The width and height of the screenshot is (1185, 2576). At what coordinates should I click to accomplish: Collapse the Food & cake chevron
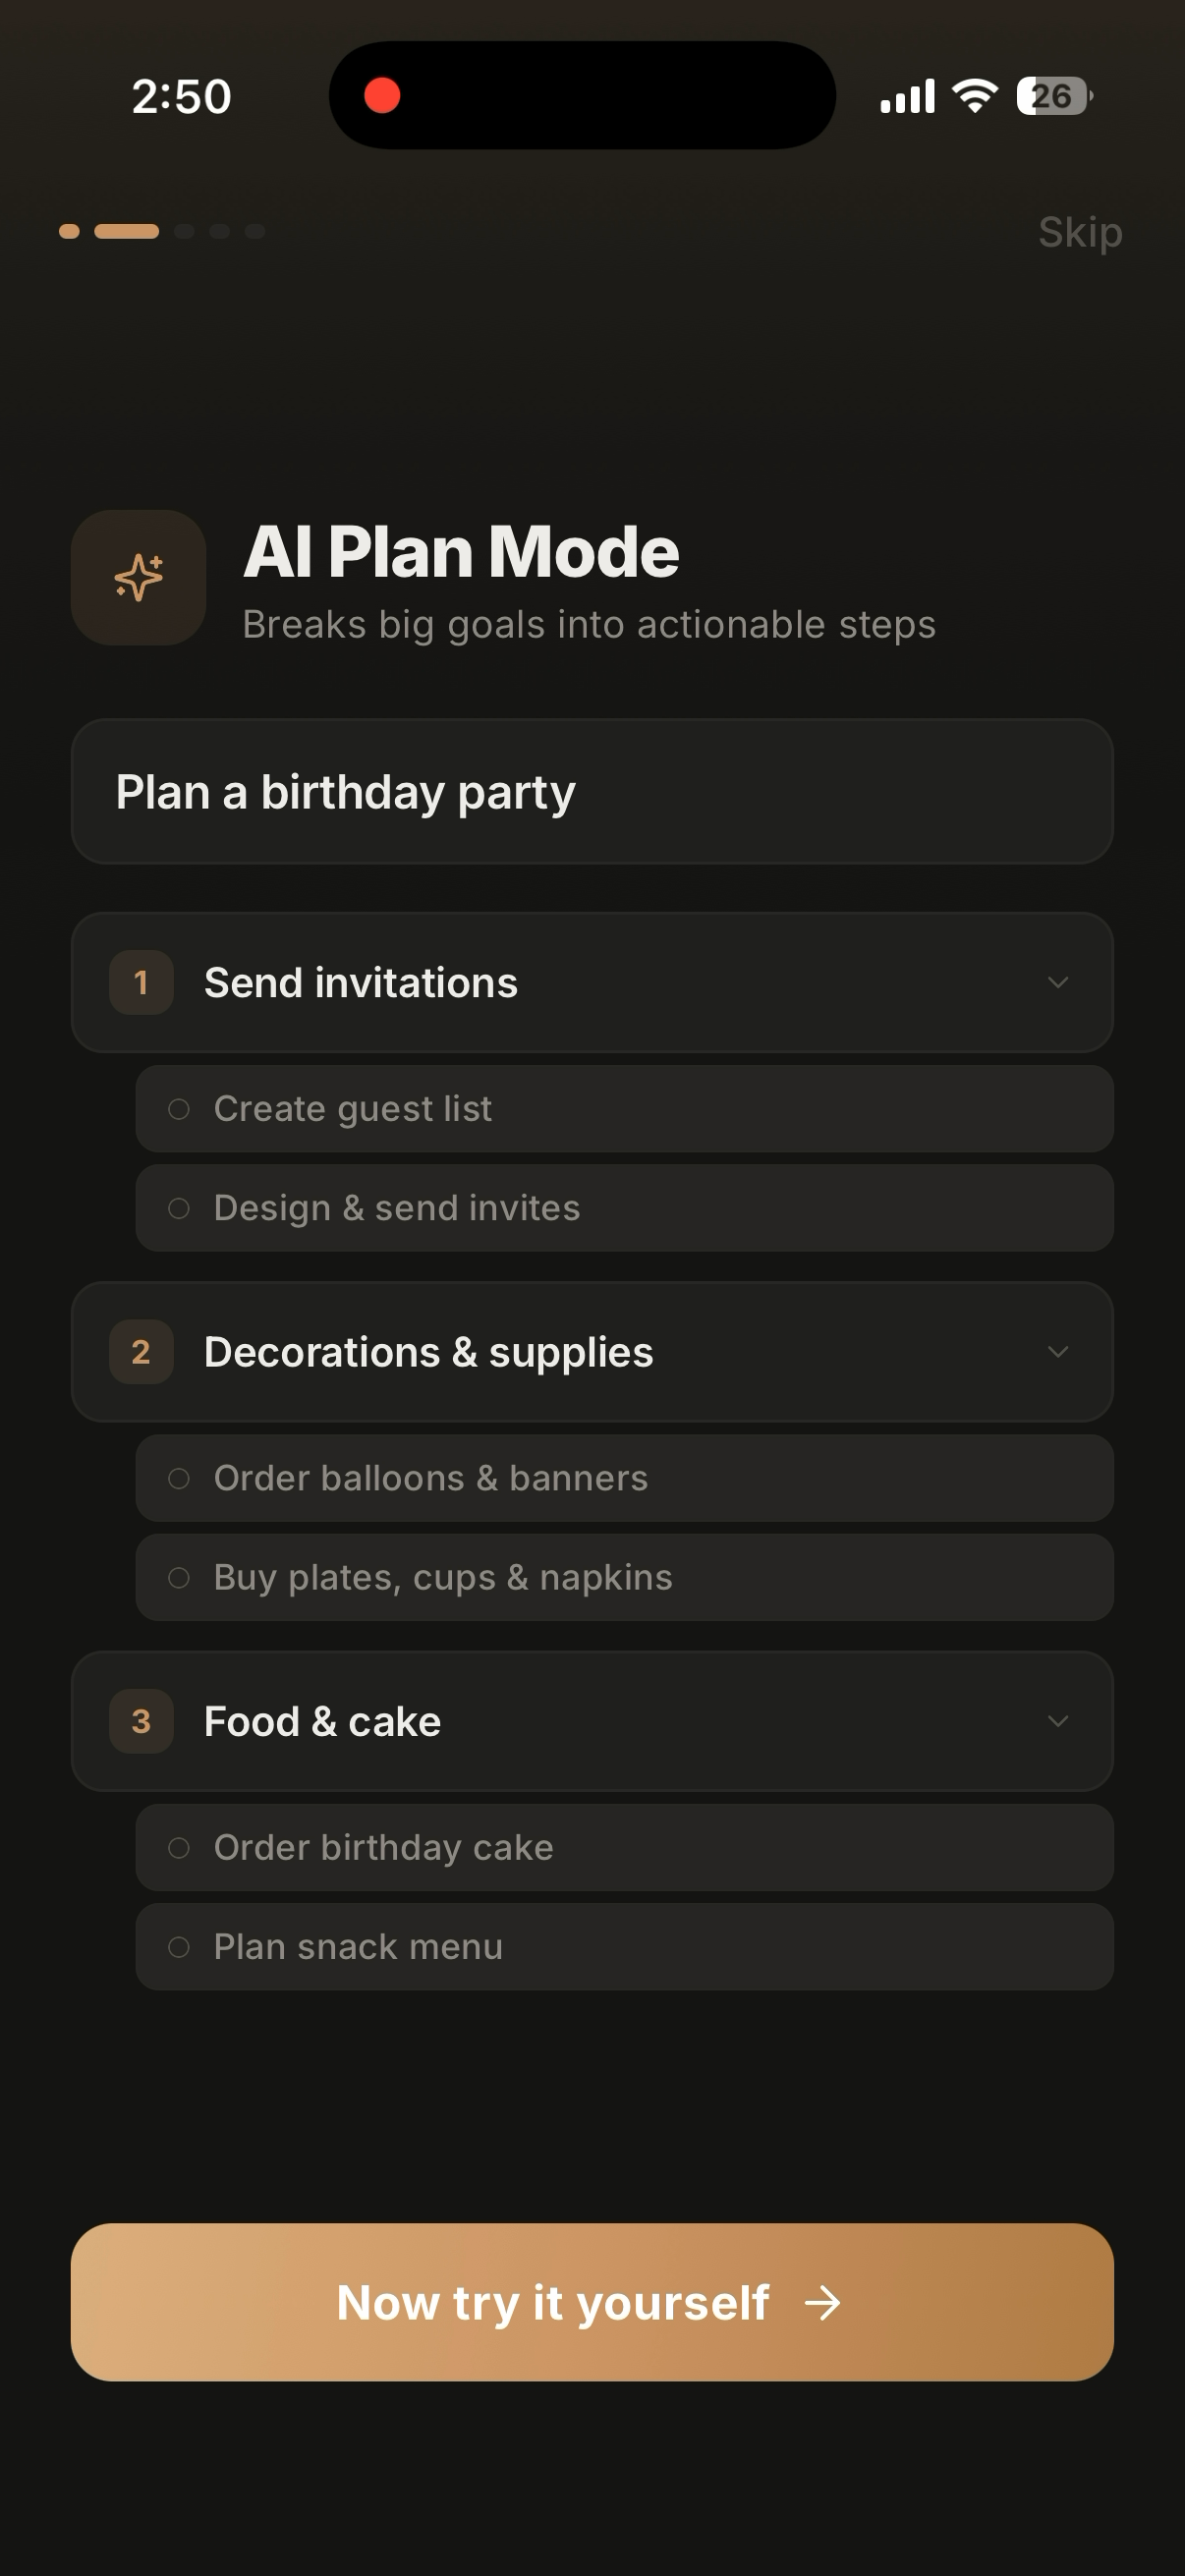pos(1058,1721)
